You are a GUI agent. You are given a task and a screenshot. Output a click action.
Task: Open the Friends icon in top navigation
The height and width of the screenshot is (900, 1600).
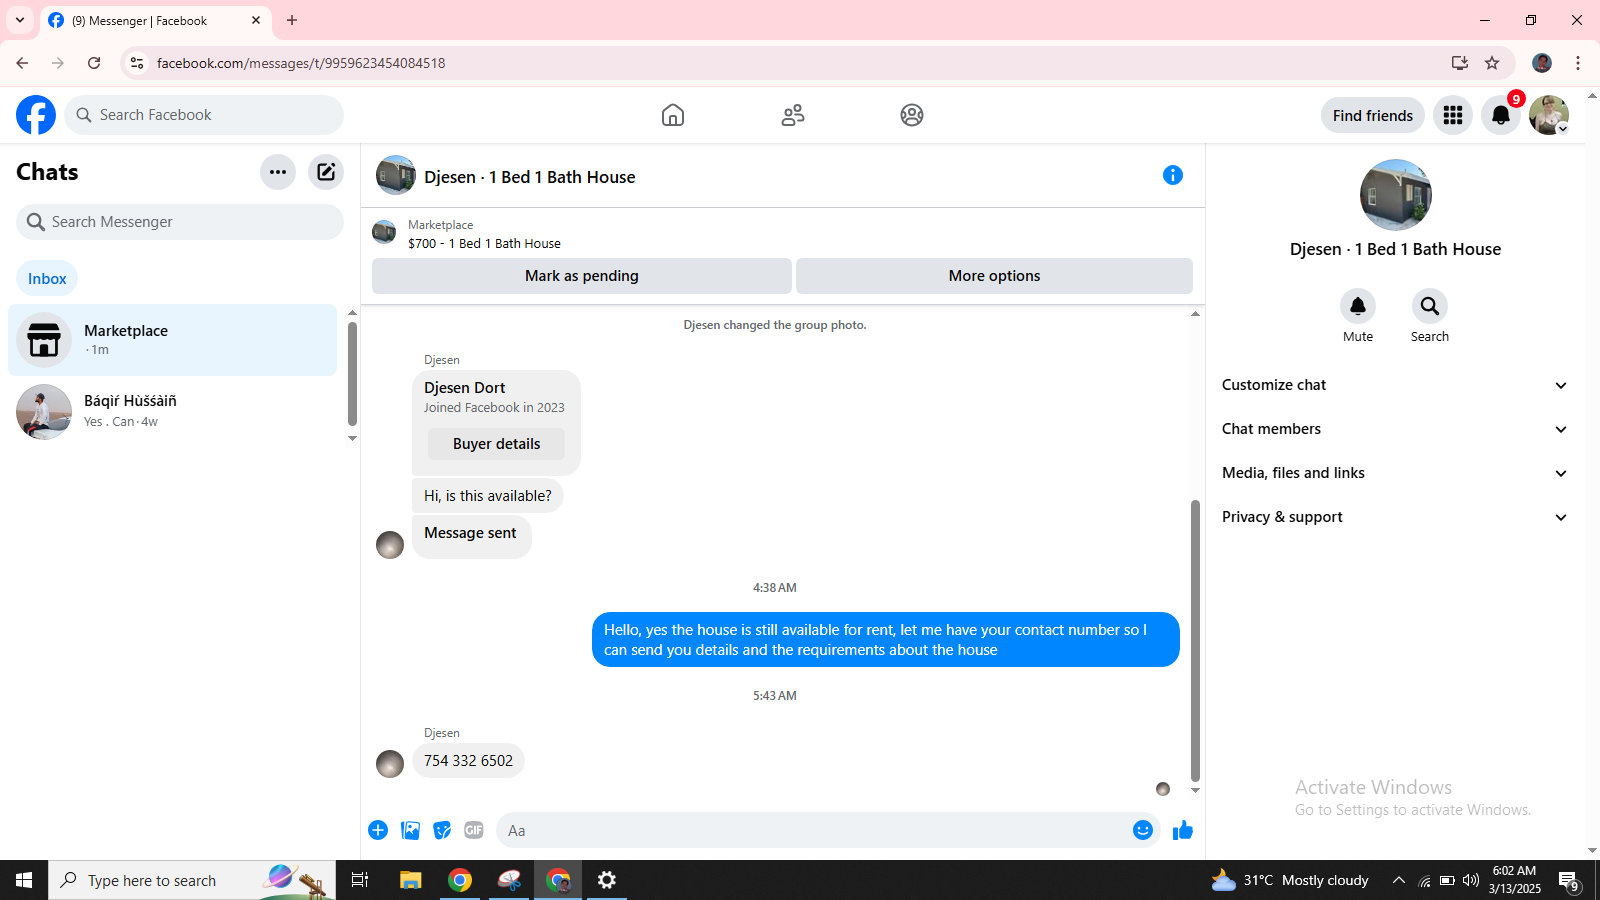(x=793, y=115)
